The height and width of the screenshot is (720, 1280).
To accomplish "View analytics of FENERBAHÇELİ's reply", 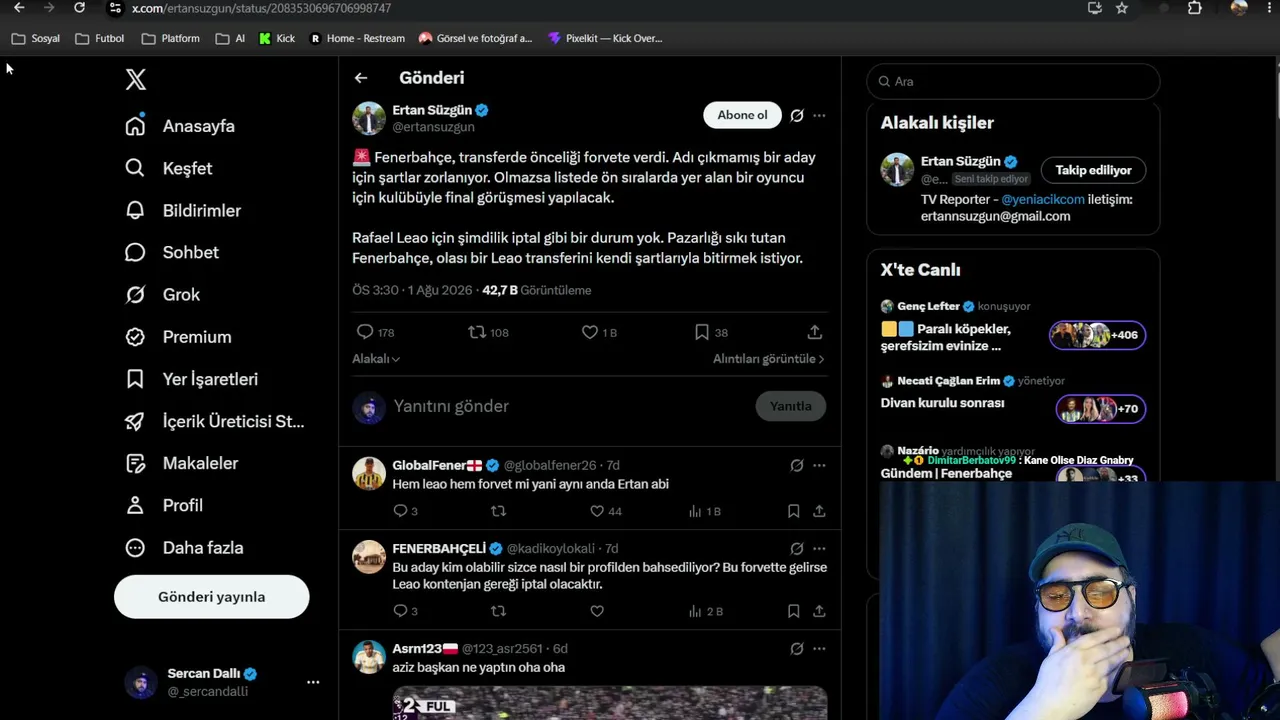I will [705, 611].
